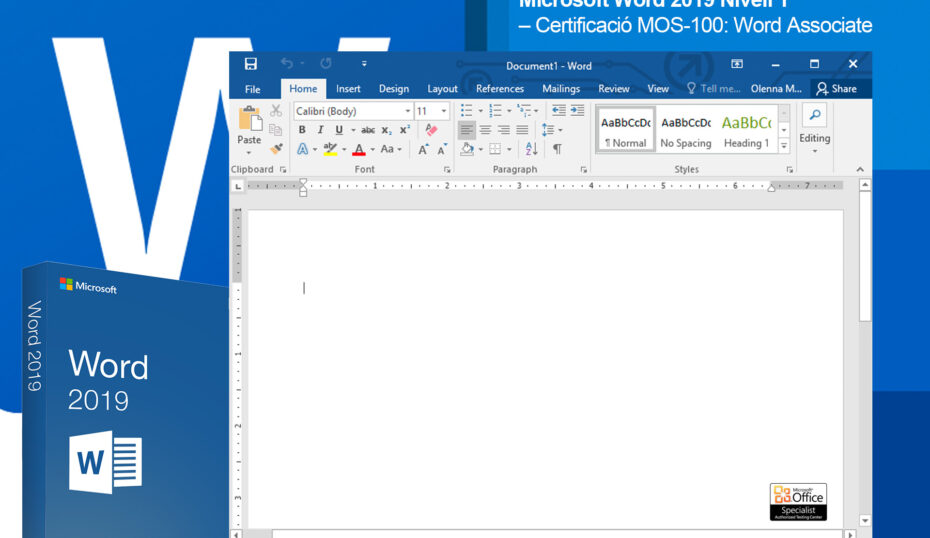
Task: Toggle Underline formatting
Action: pos(339,130)
